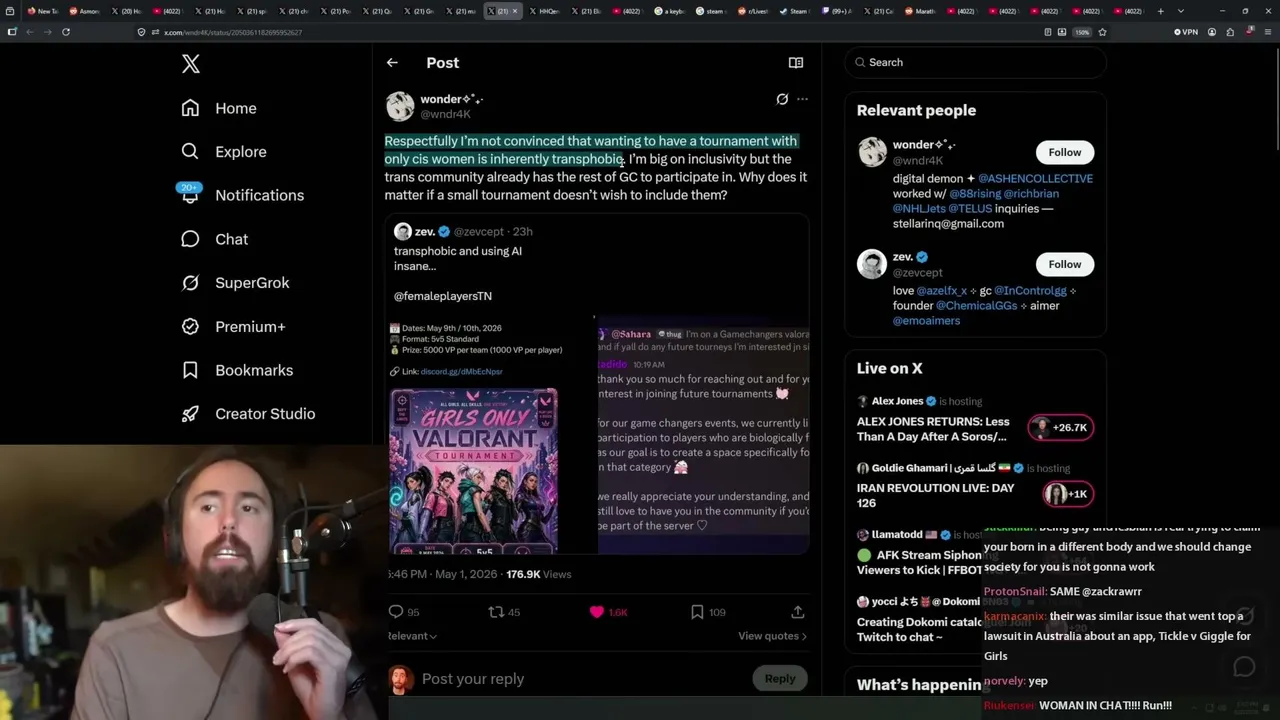Image resolution: width=1280 pixels, height=720 pixels.
Task: Expand the Relevant replies sort dropdown
Action: [412, 636]
